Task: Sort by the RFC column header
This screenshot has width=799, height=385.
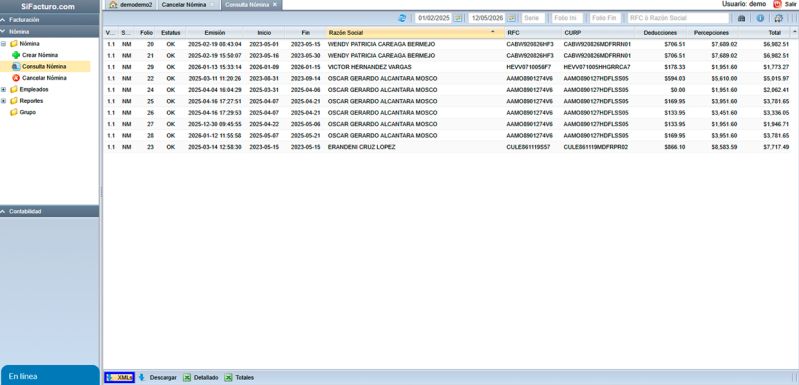Action: point(533,33)
